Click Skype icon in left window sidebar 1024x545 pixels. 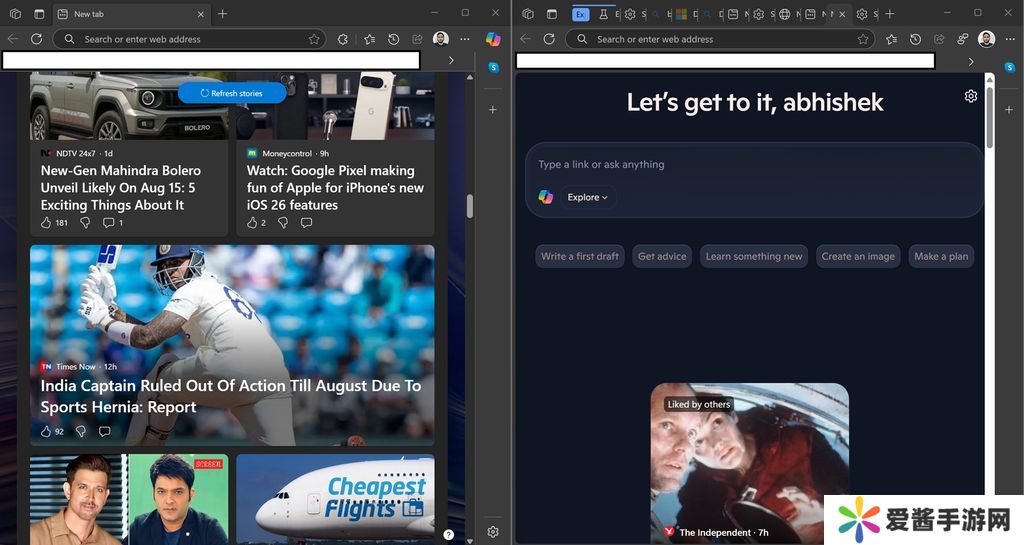[493, 67]
